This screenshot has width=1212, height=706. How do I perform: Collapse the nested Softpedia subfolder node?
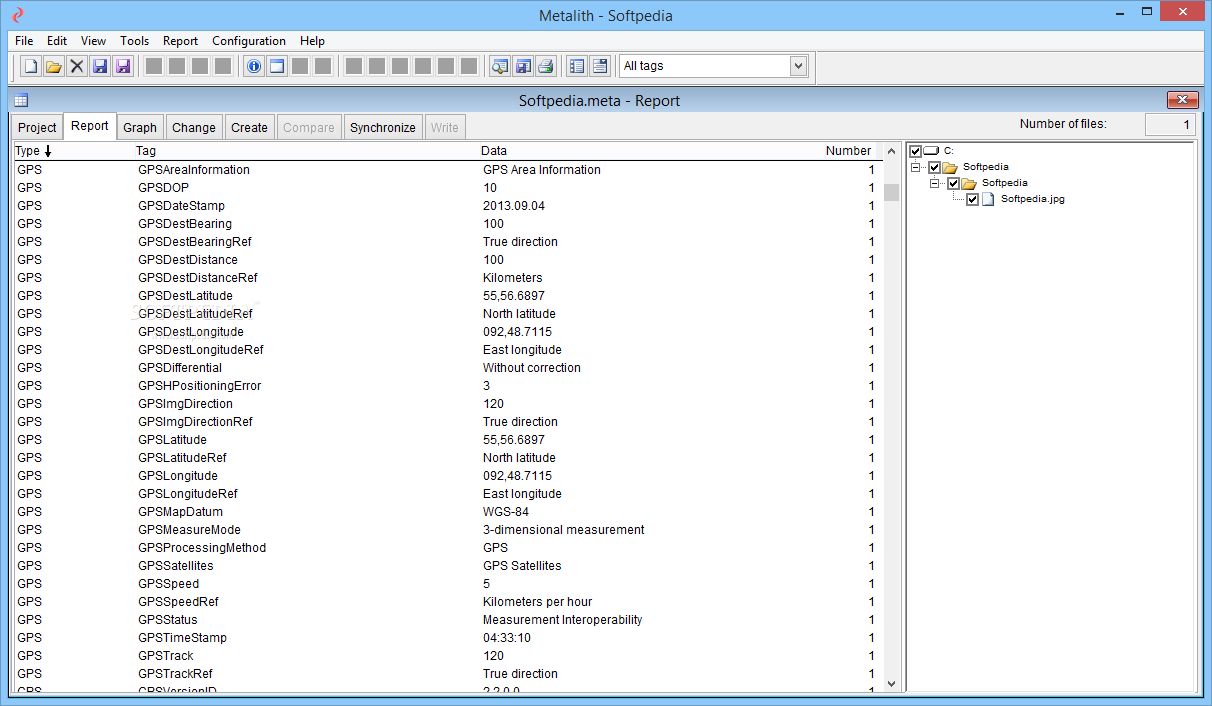tap(935, 183)
